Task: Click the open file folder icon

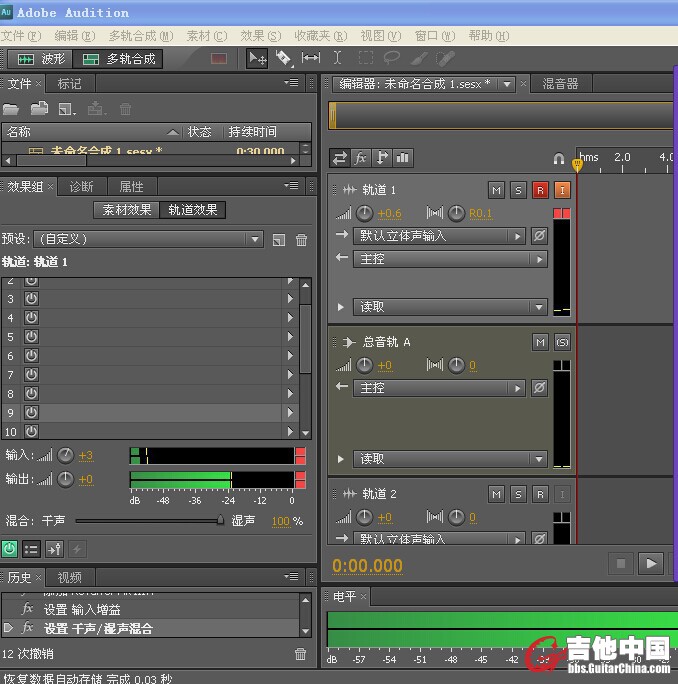Action: tap(11, 109)
